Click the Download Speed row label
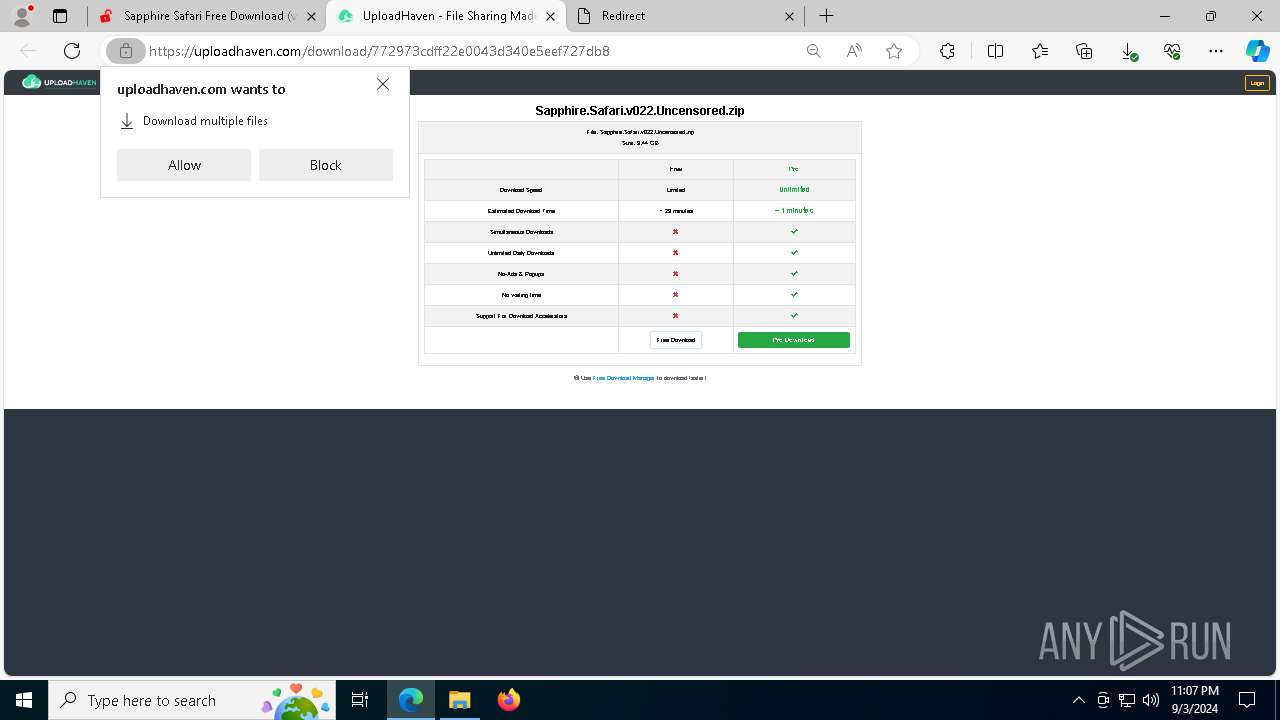1280x720 pixels. click(x=521, y=190)
